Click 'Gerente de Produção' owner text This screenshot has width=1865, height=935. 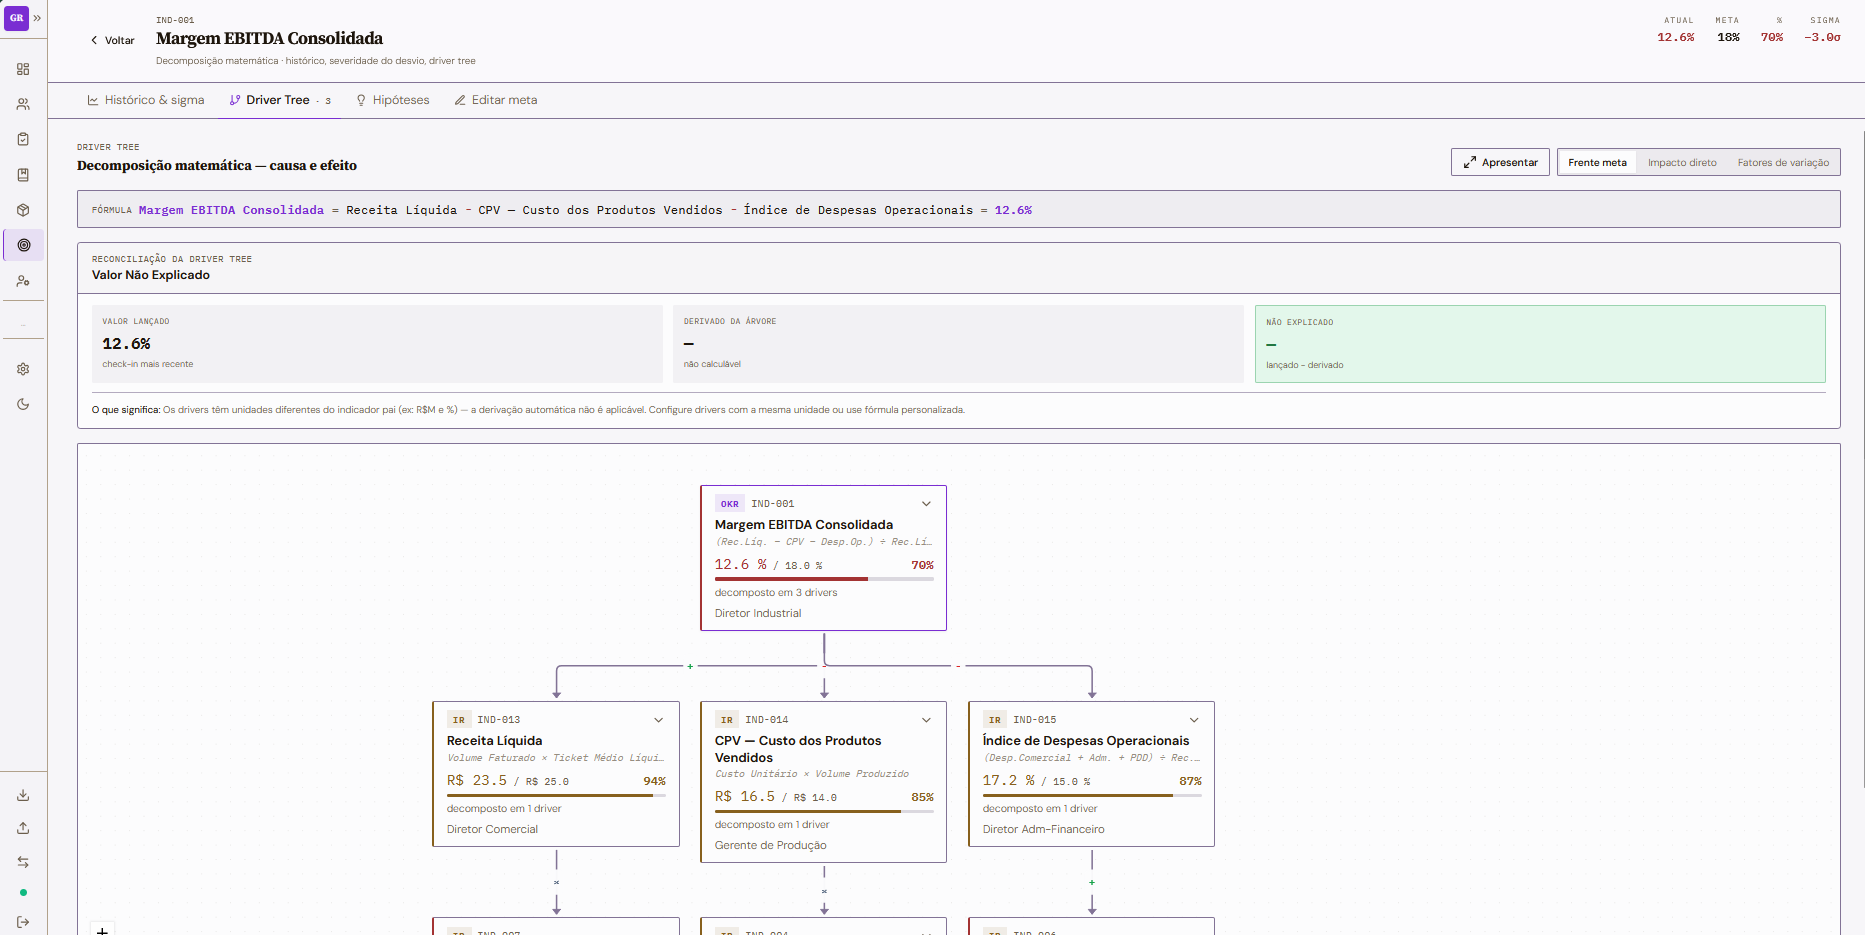point(771,846)
